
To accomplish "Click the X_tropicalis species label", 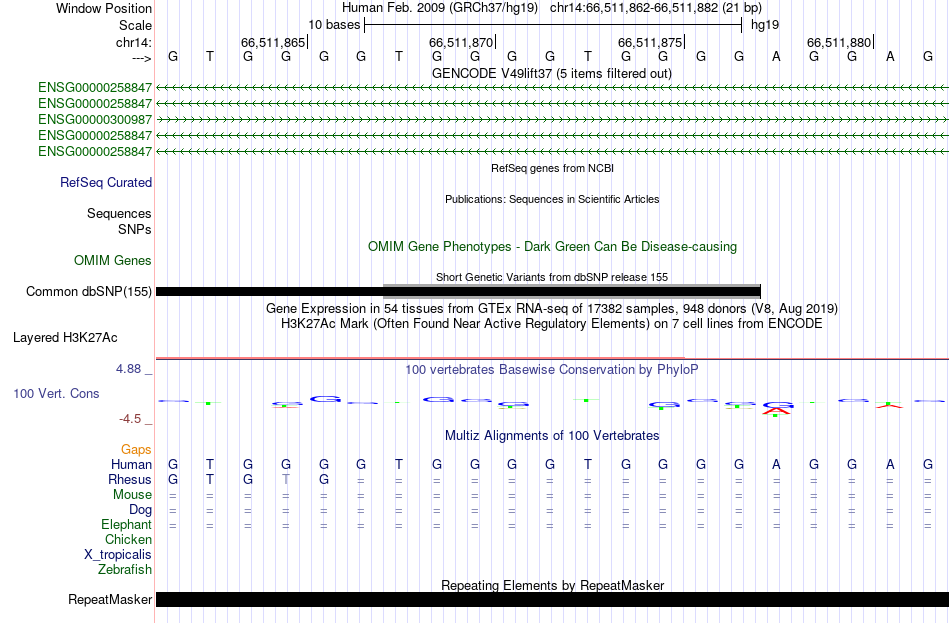I will 118,555.
